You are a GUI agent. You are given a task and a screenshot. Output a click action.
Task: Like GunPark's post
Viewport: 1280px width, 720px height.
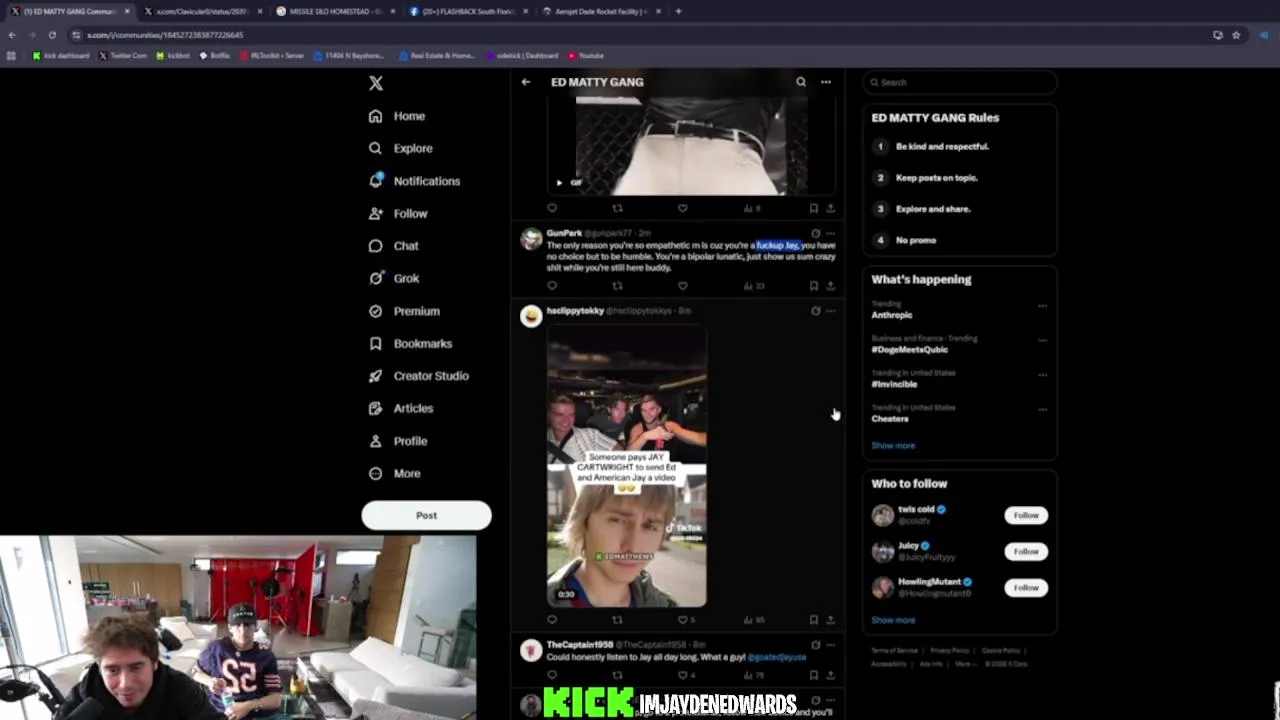click(683, 286)
